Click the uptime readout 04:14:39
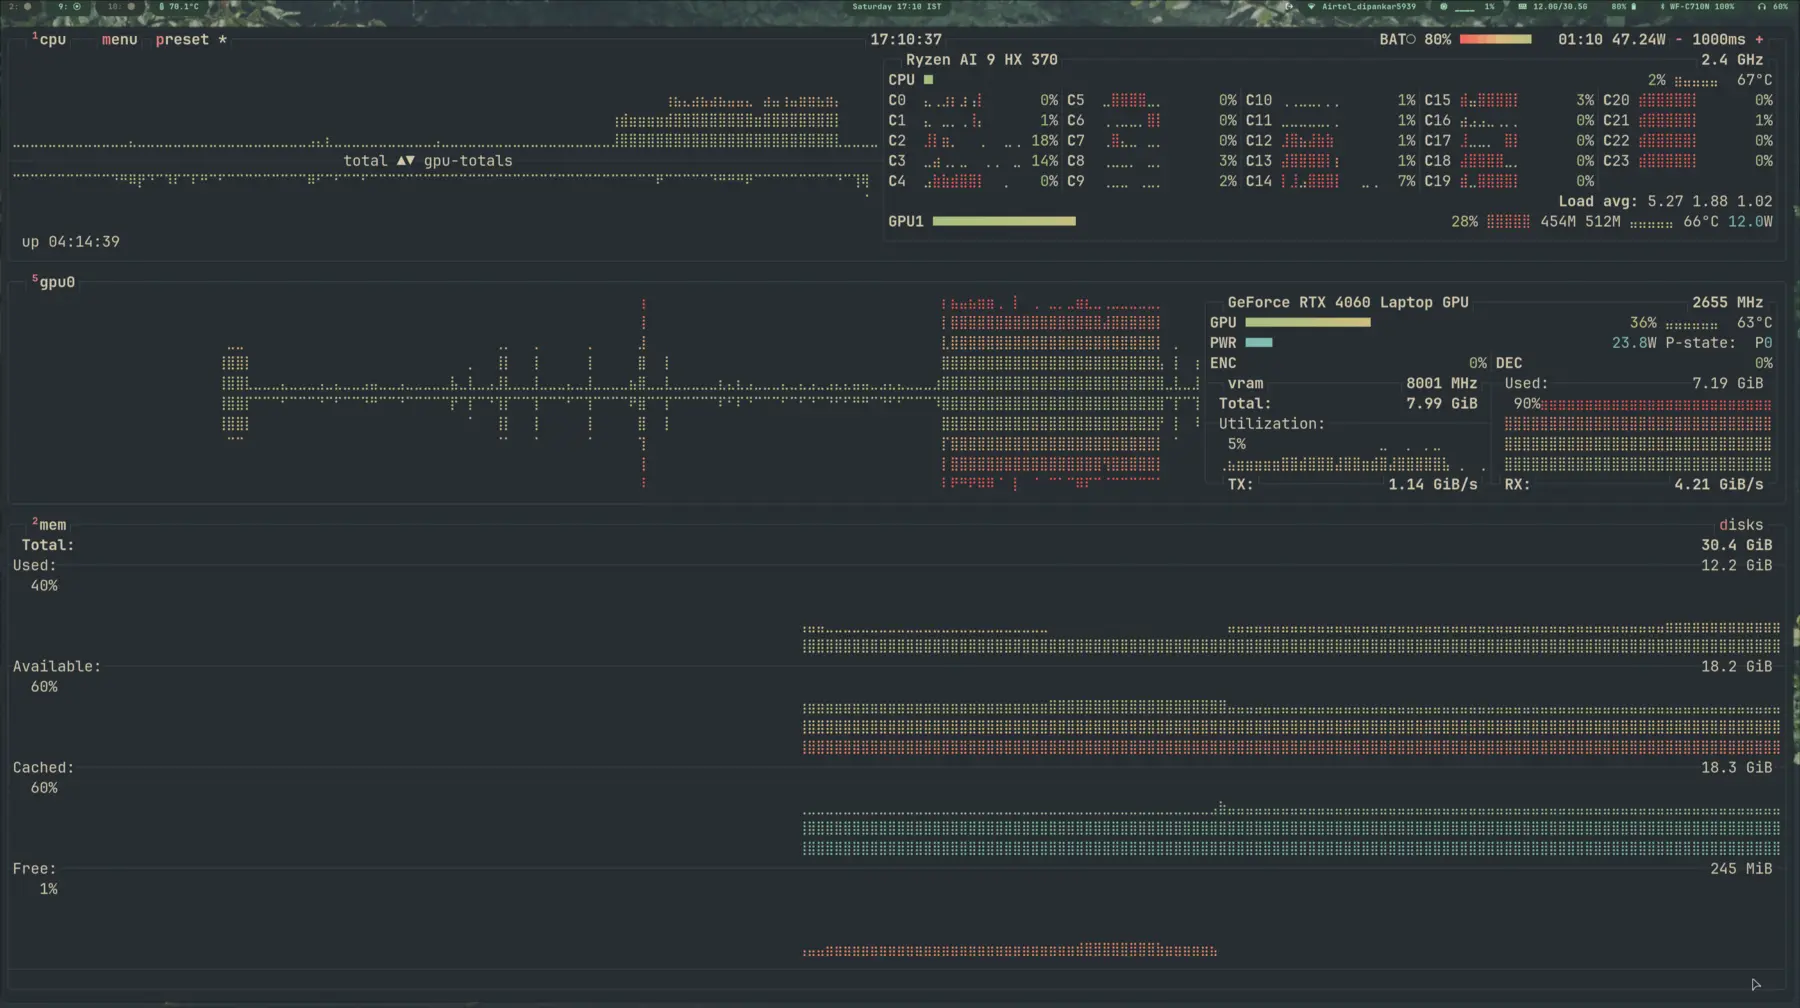 [x=83, y=241]
